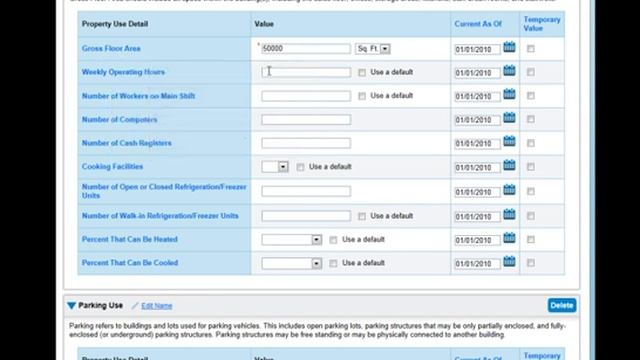Open Percent That Can Be Cooled dropdown
Image resolution: width=640 pixels, height=360 pixels.
(292, 264)
